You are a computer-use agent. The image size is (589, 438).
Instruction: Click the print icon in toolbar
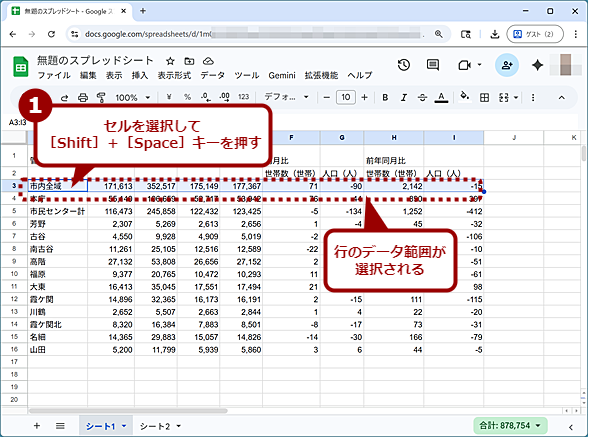point(83,98)
